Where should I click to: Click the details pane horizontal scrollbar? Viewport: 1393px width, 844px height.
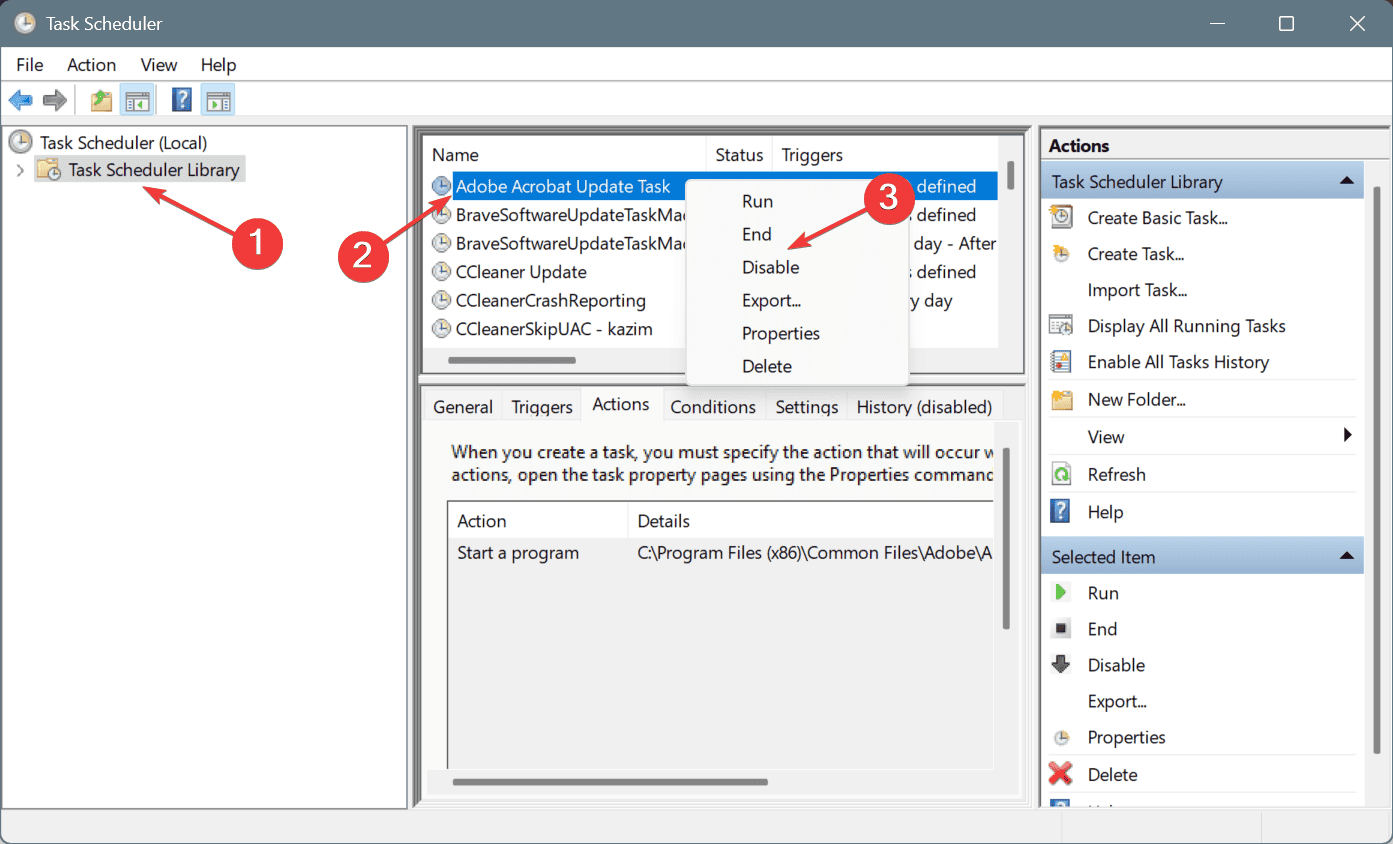pos(610,782)
